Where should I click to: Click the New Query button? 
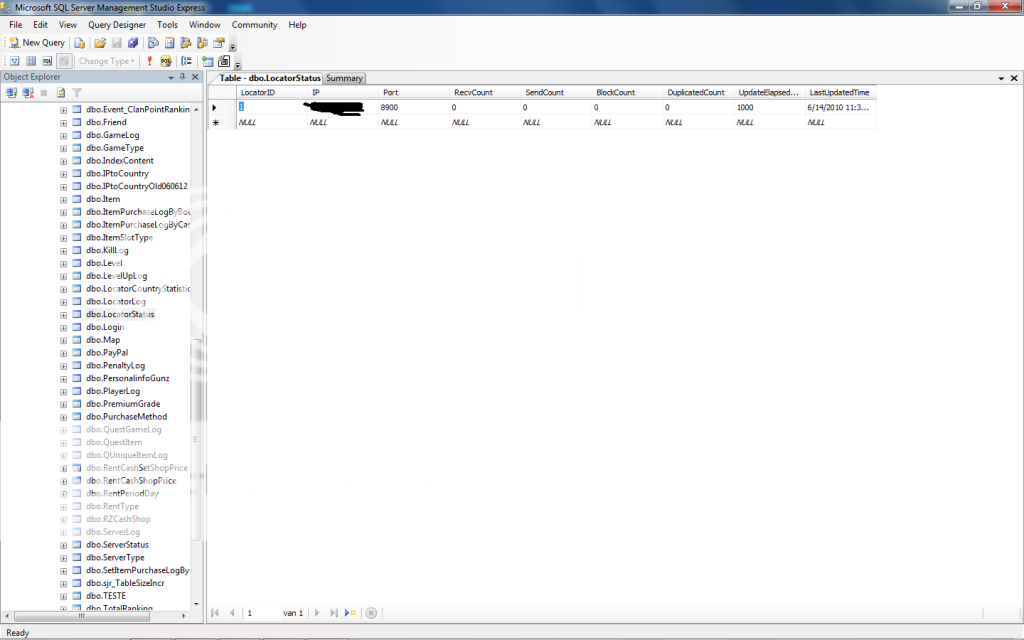pos(36,43)
